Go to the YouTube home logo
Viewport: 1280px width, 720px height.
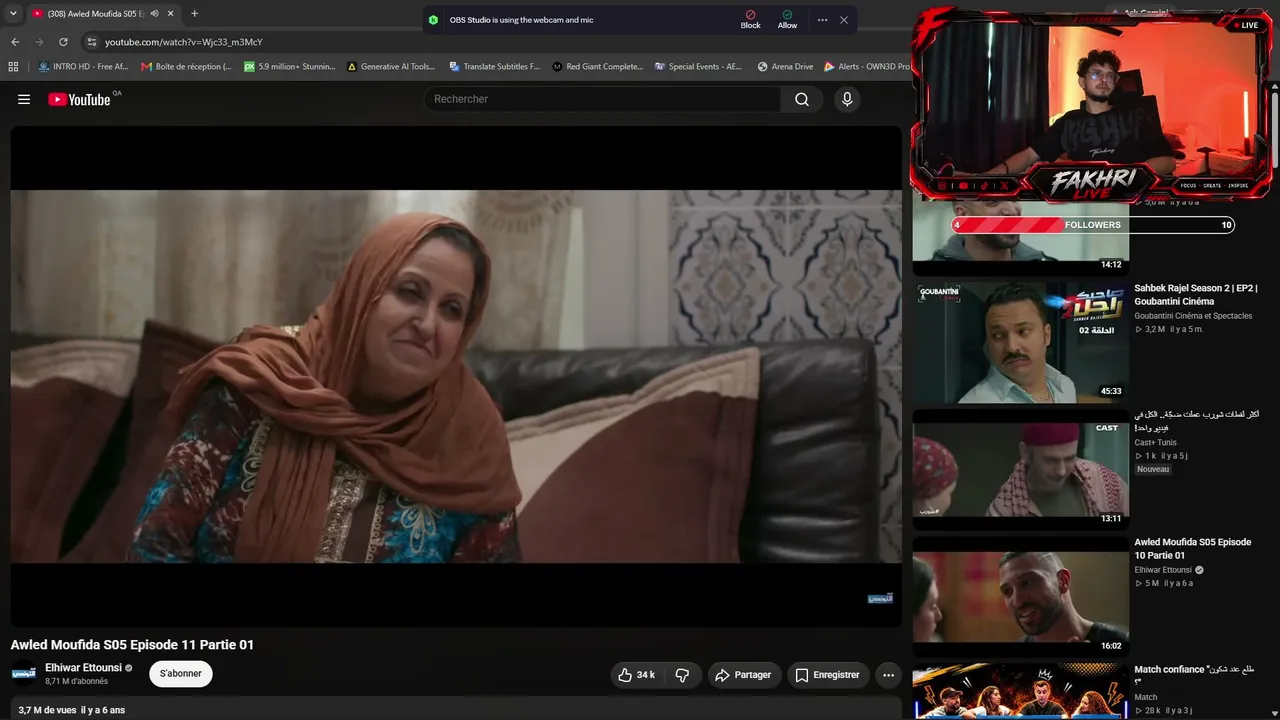79,99
